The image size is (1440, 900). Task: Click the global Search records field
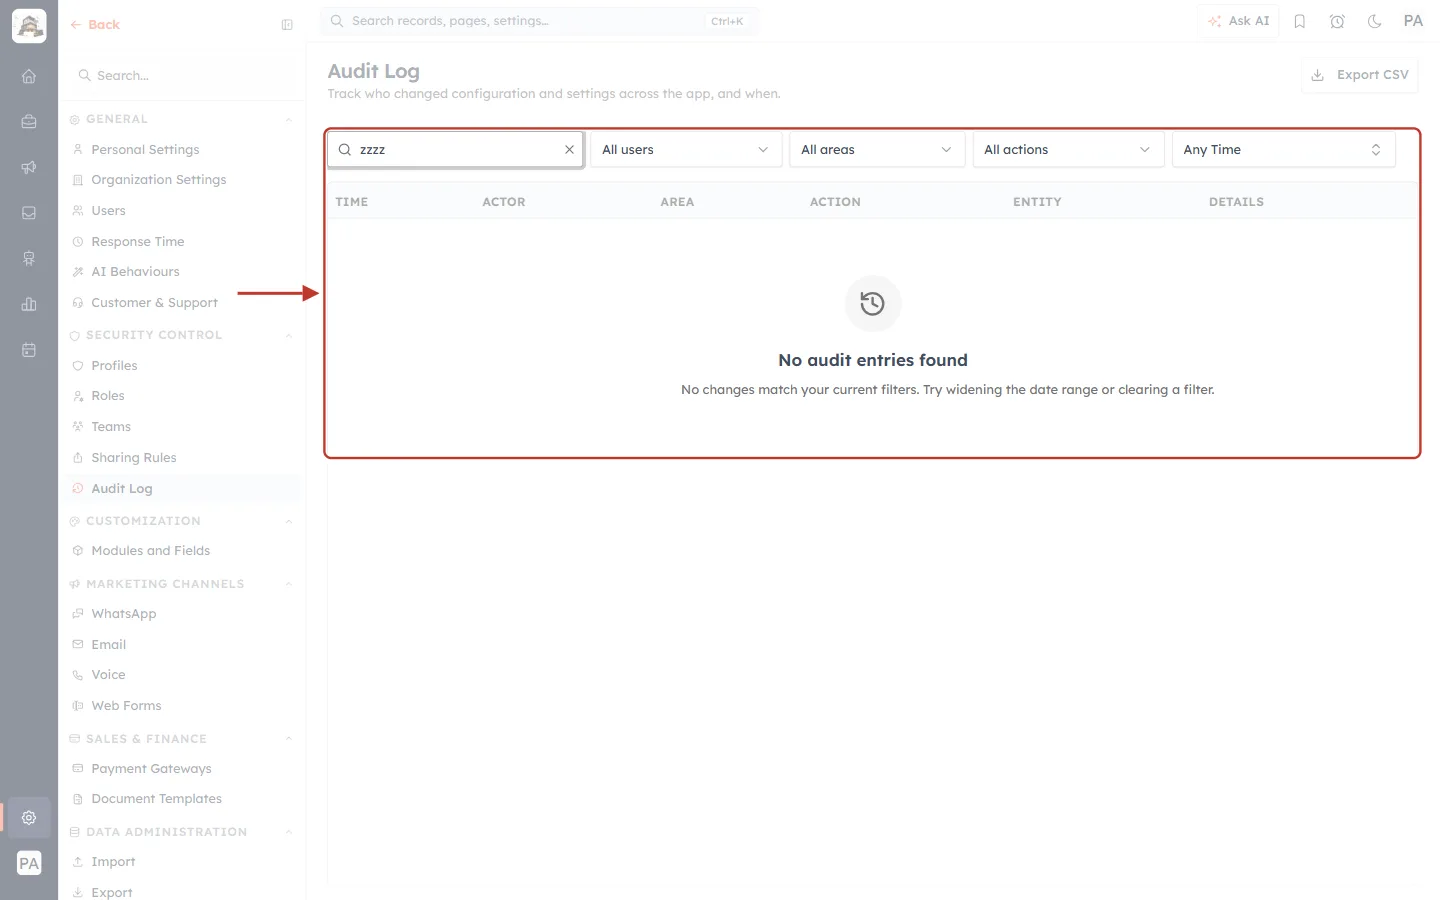tap(539, 21)
